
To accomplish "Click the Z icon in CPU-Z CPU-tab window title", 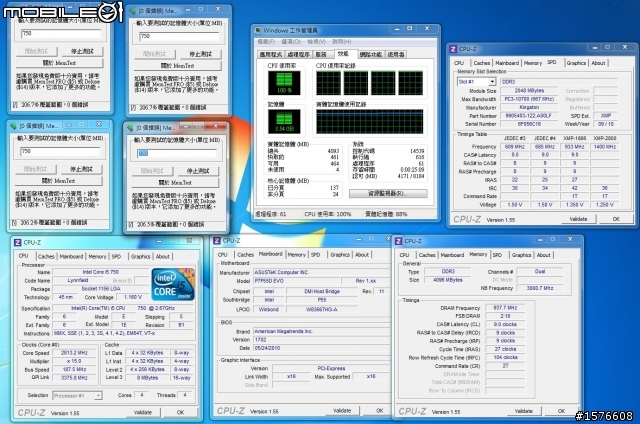I will click(18, 242).
